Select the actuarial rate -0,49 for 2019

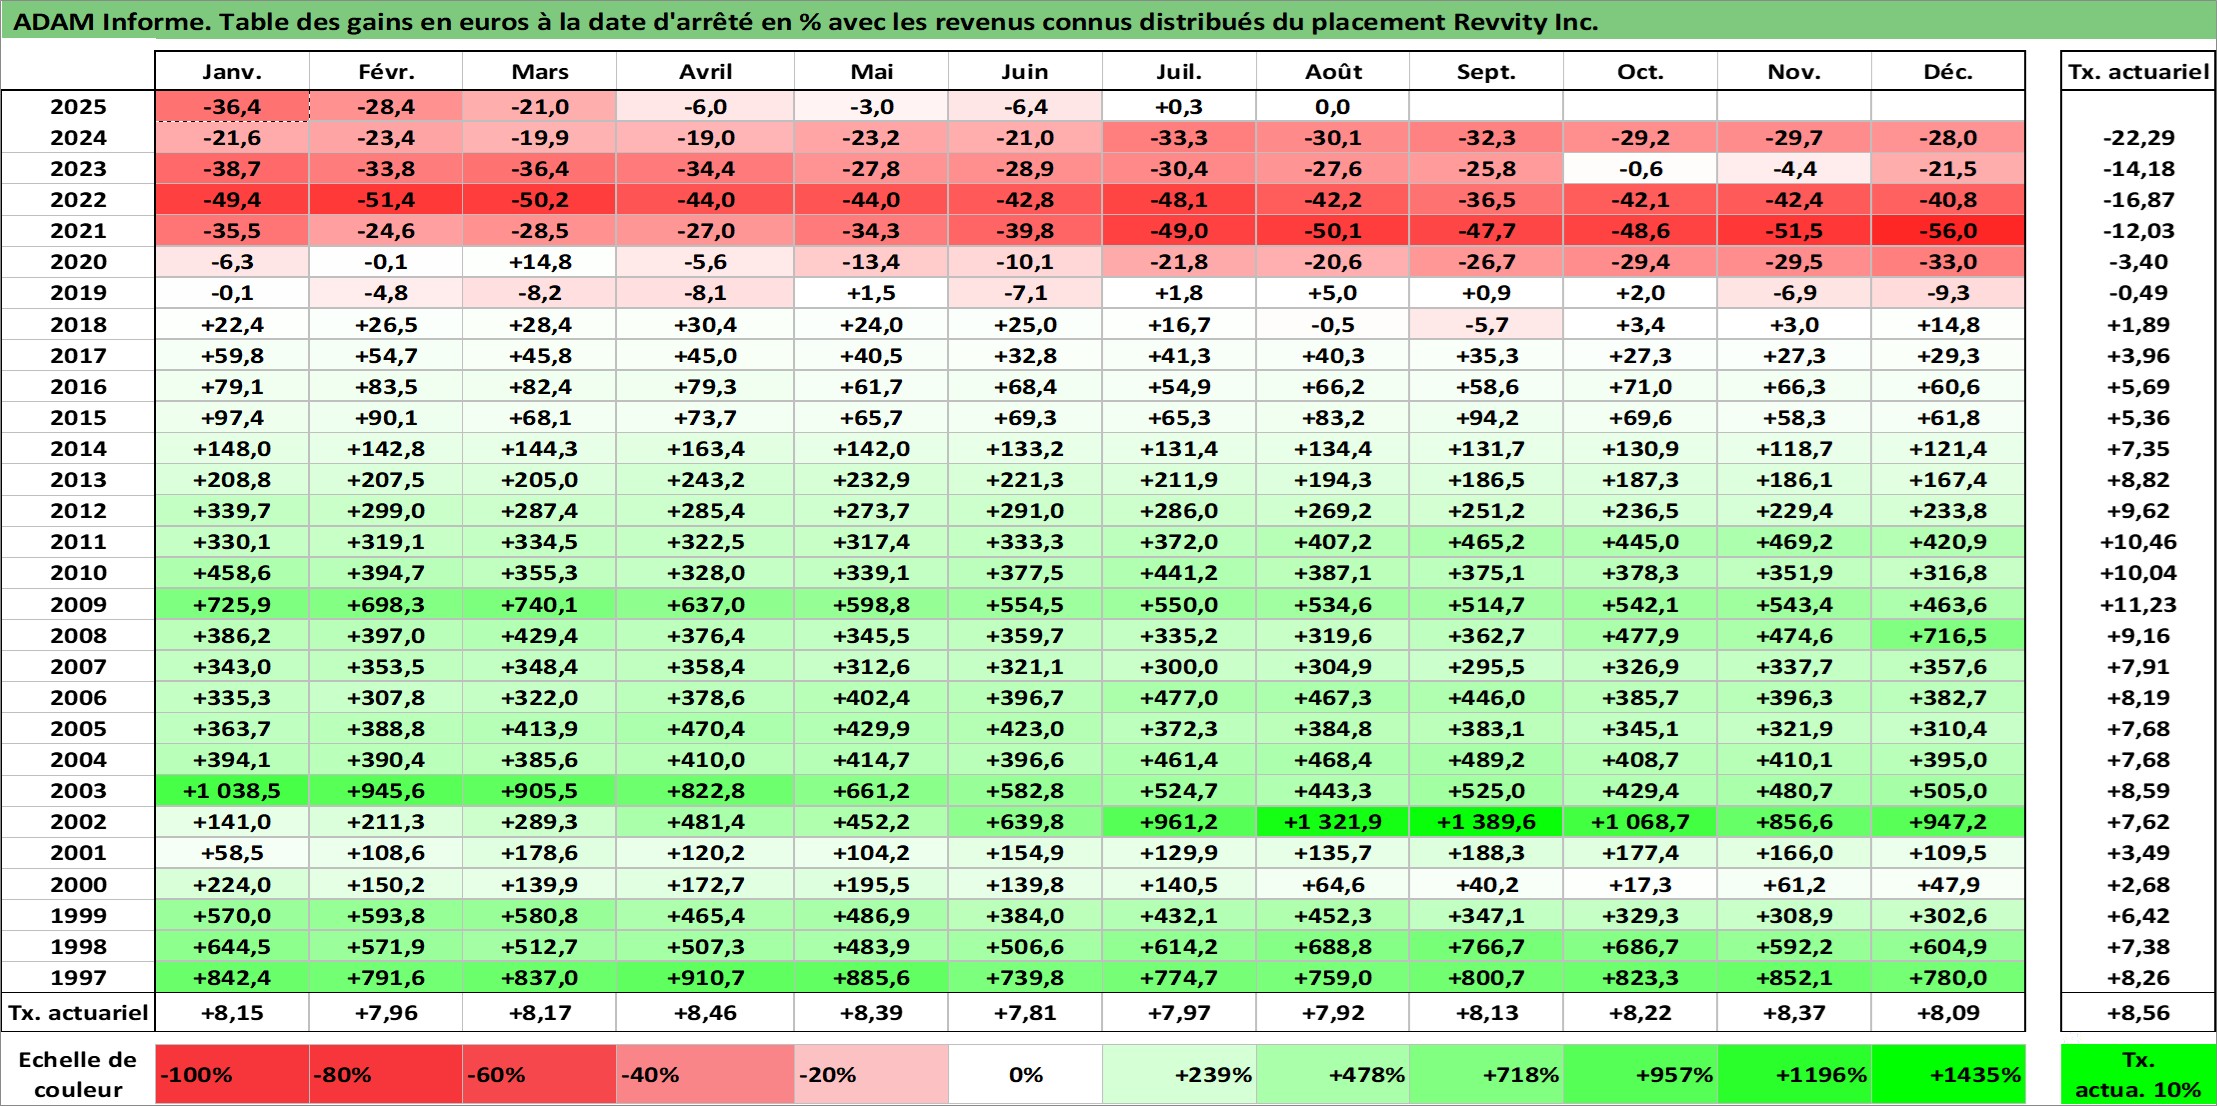pyautogui.click(x=2138, y=293)
